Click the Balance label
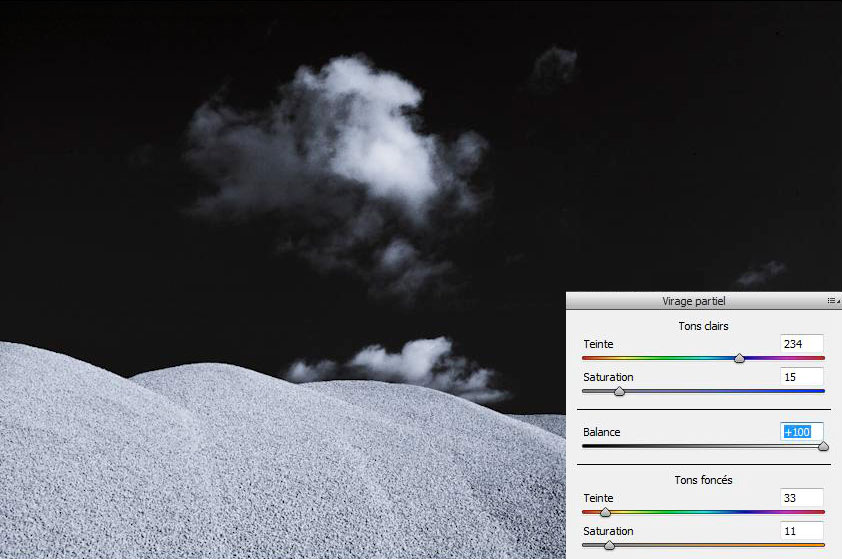842x559 pixels. coord(601,432)
